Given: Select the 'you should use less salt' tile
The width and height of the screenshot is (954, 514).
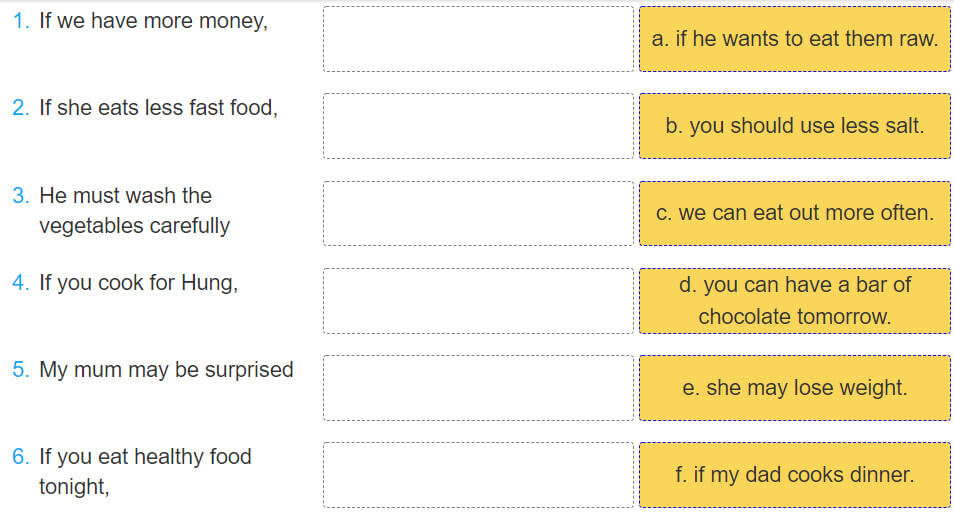Looking at the screenshot, I should [x=794, y=126].
